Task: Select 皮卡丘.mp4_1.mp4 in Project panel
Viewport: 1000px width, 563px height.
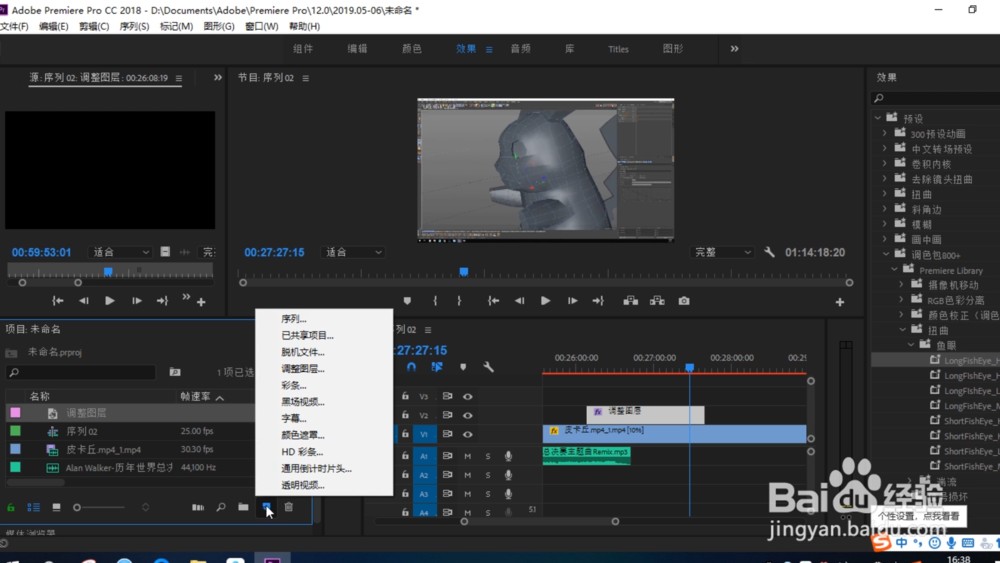Action: 103,450
